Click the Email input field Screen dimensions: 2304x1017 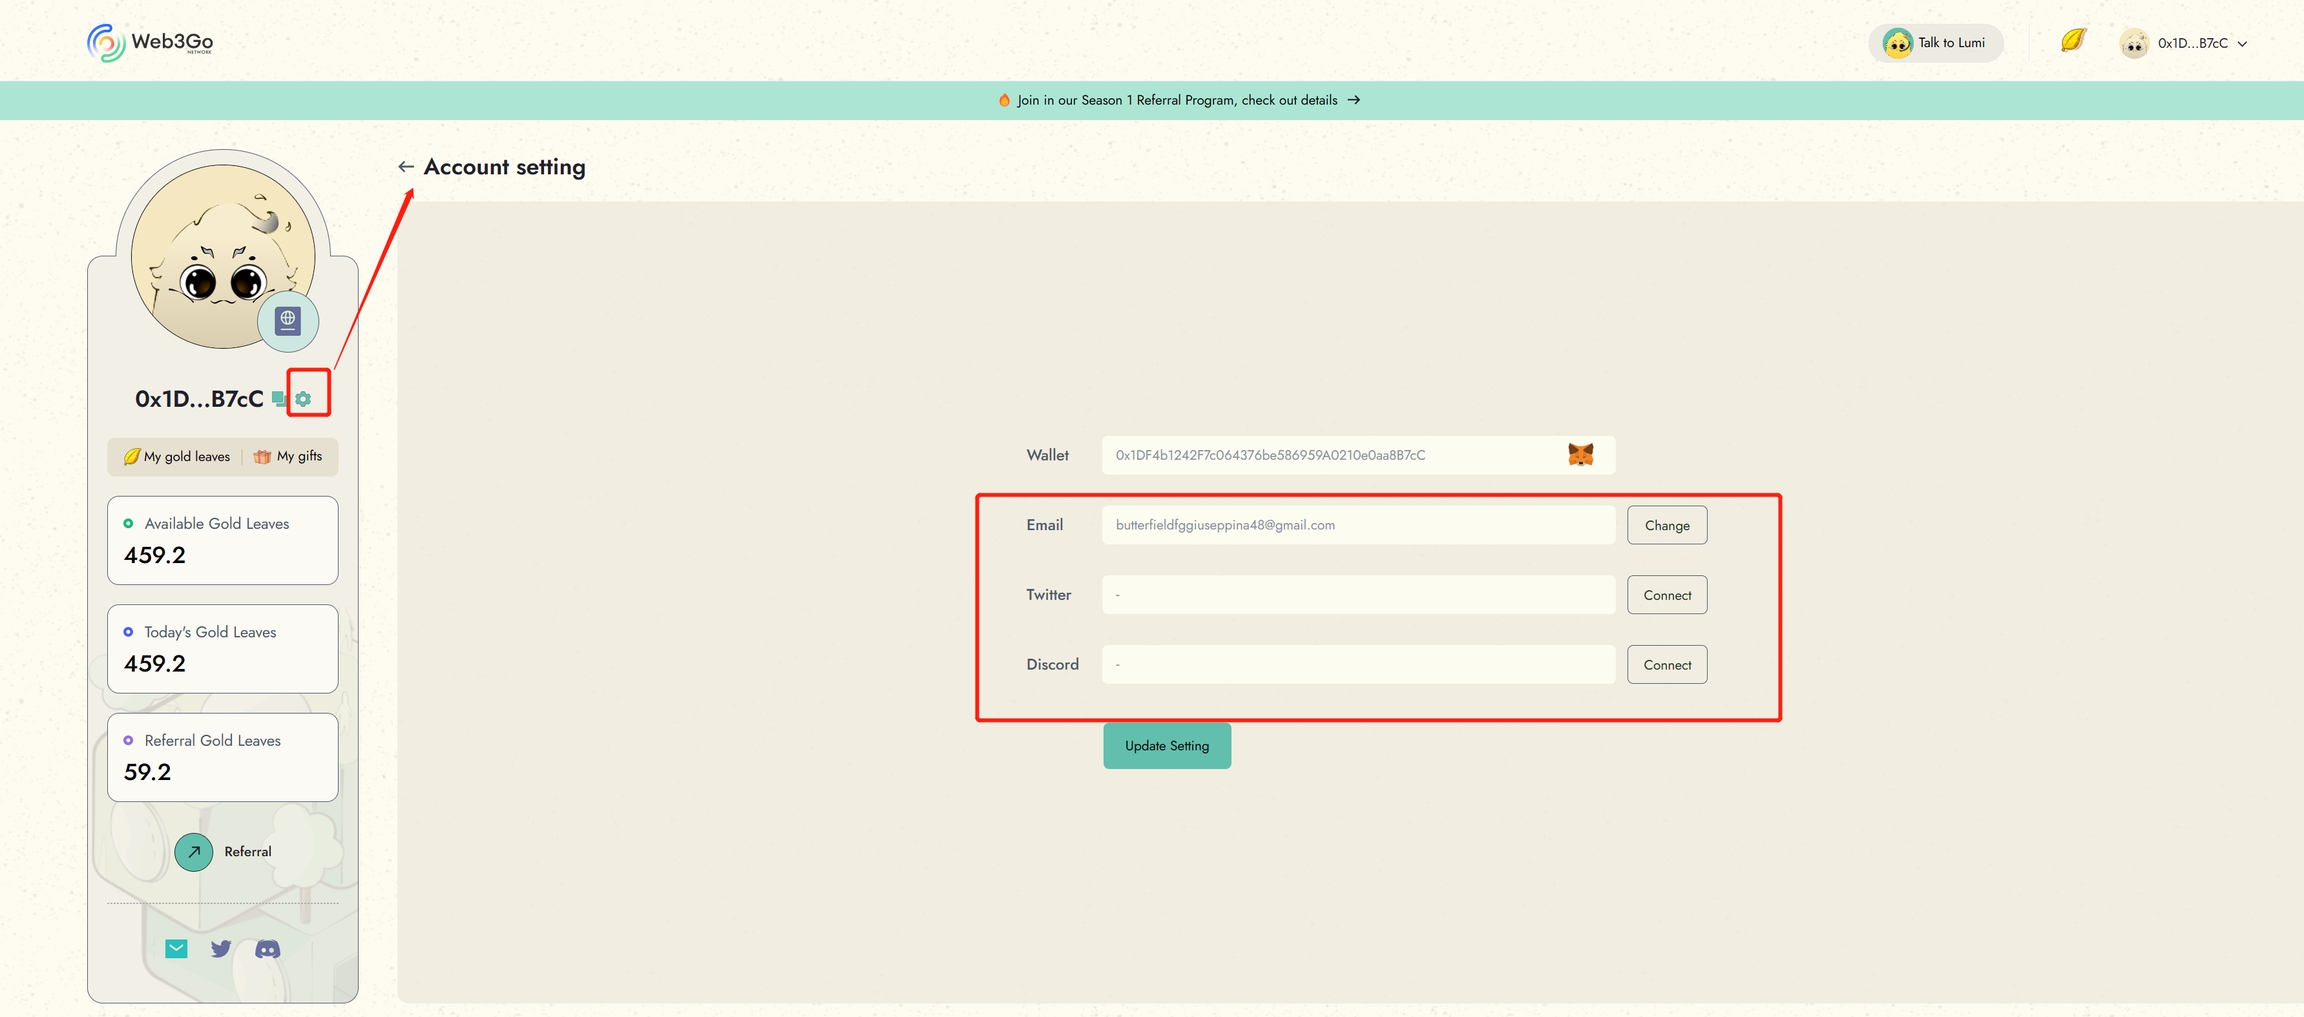pyautogui.click(x=1357, y=525)
